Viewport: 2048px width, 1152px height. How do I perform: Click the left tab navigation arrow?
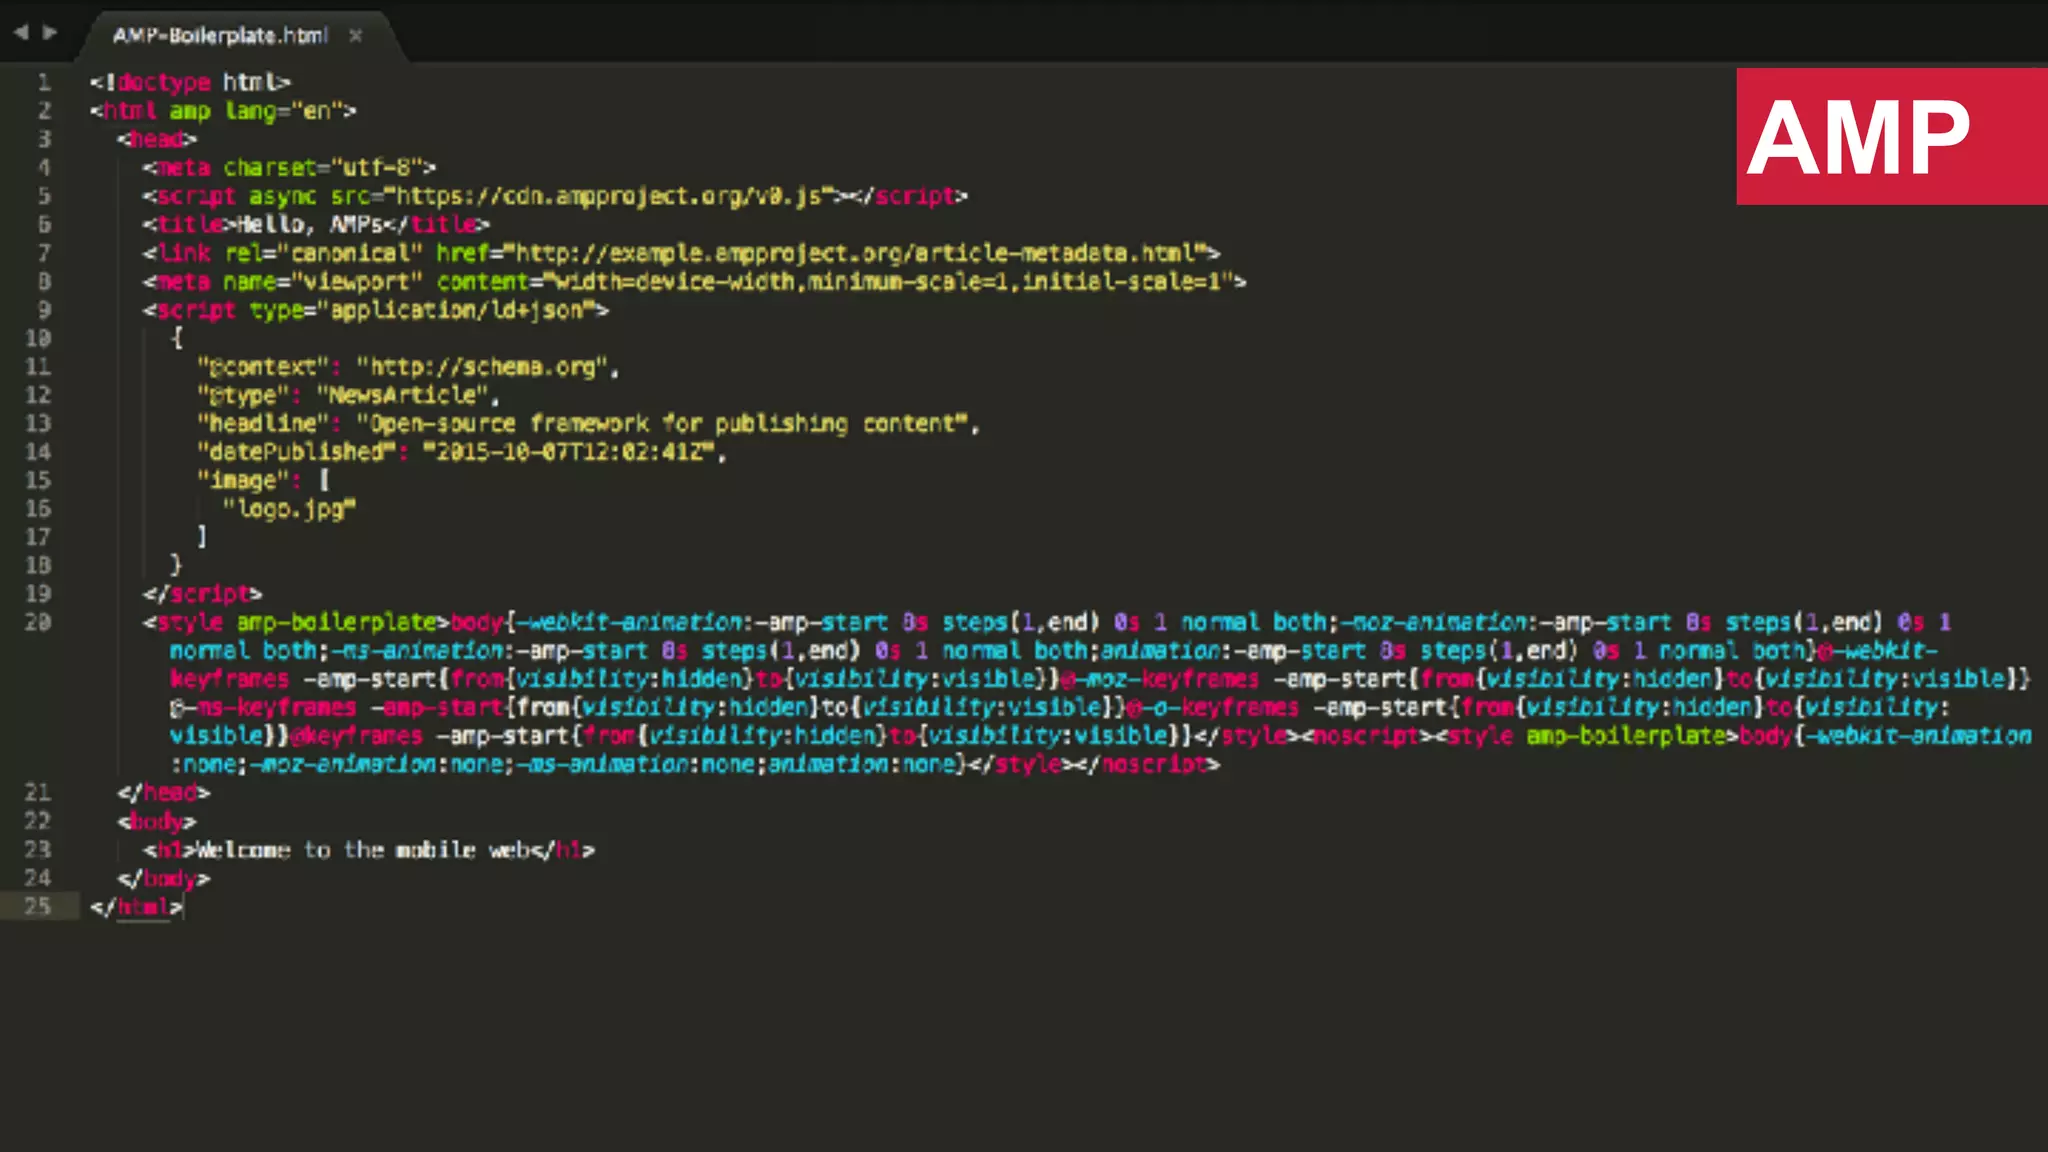pos(21,32)
